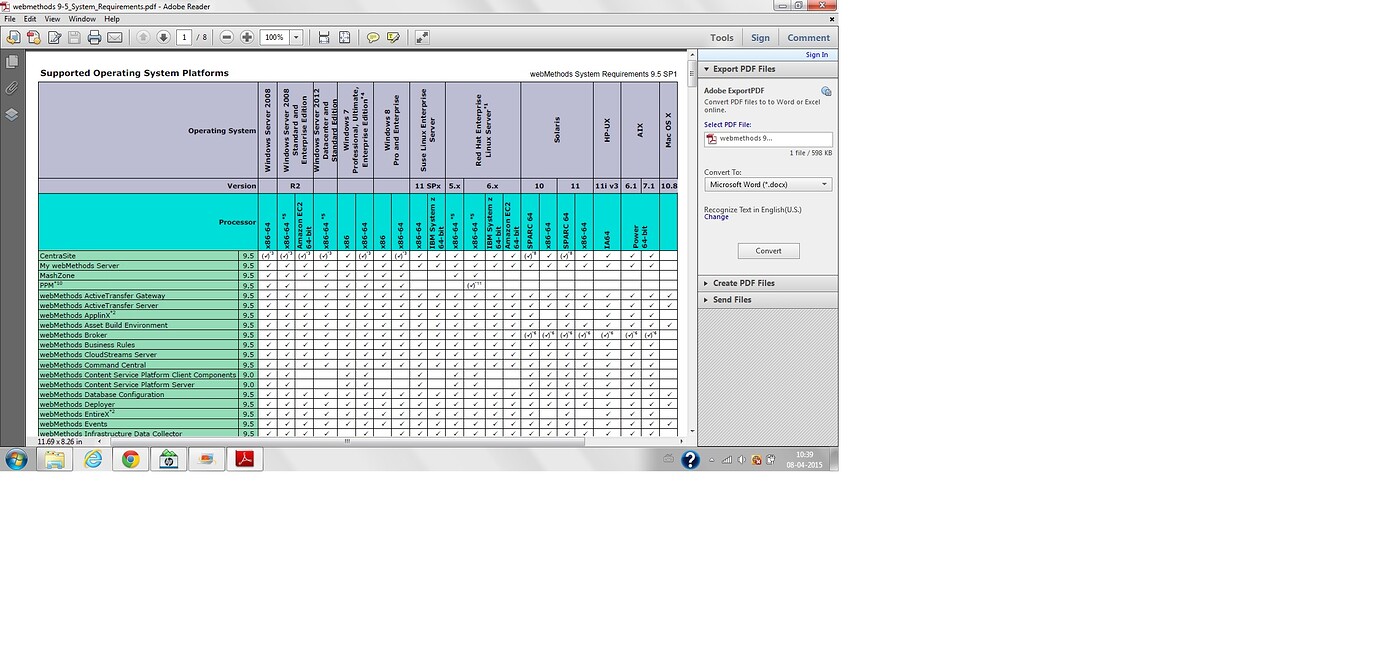Click the Sign document toolbar icon

coord(55,37)
